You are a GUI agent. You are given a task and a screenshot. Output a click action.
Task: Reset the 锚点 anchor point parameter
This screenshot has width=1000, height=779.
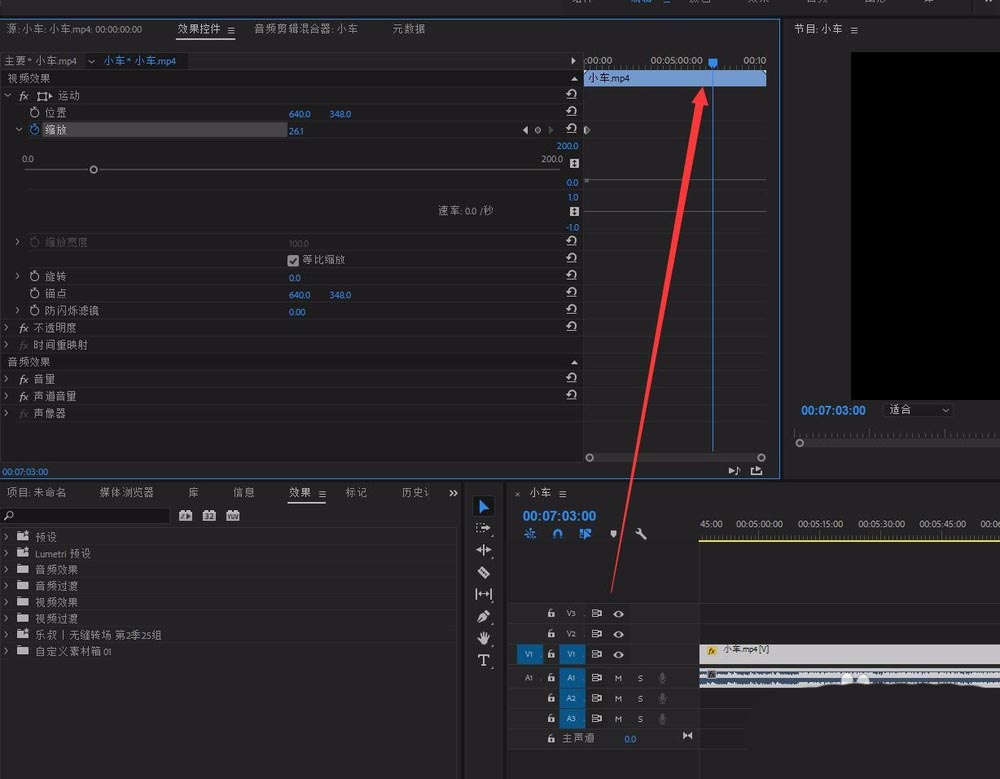click(571, 293)
